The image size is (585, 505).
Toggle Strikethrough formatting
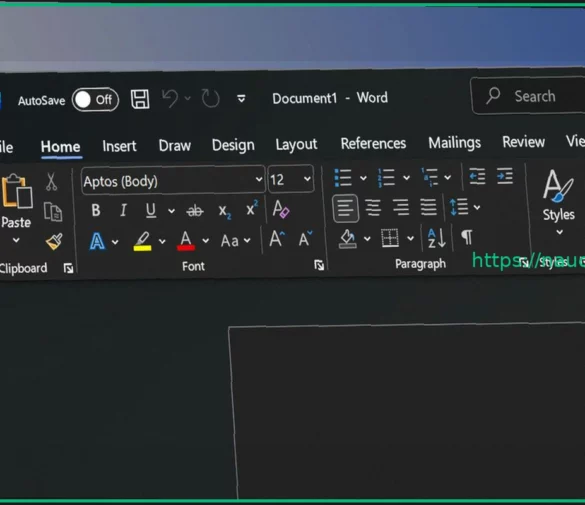(195, 211)
